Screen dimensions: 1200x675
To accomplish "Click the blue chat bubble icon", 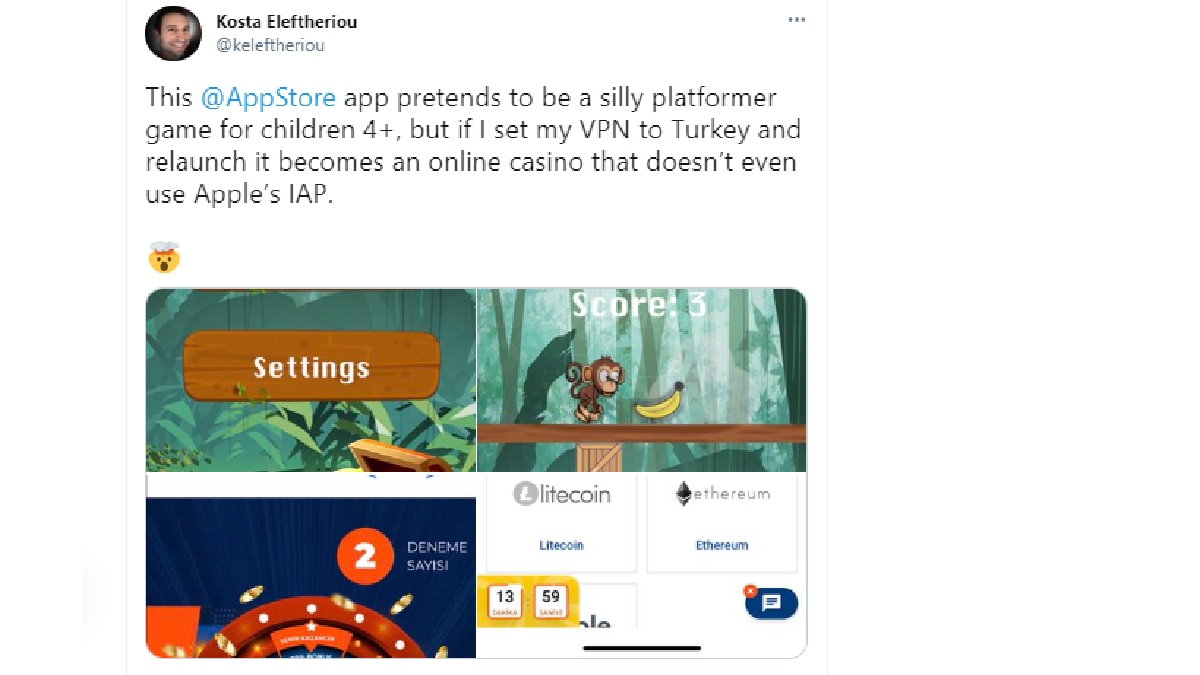I will (x=771, y=603).
